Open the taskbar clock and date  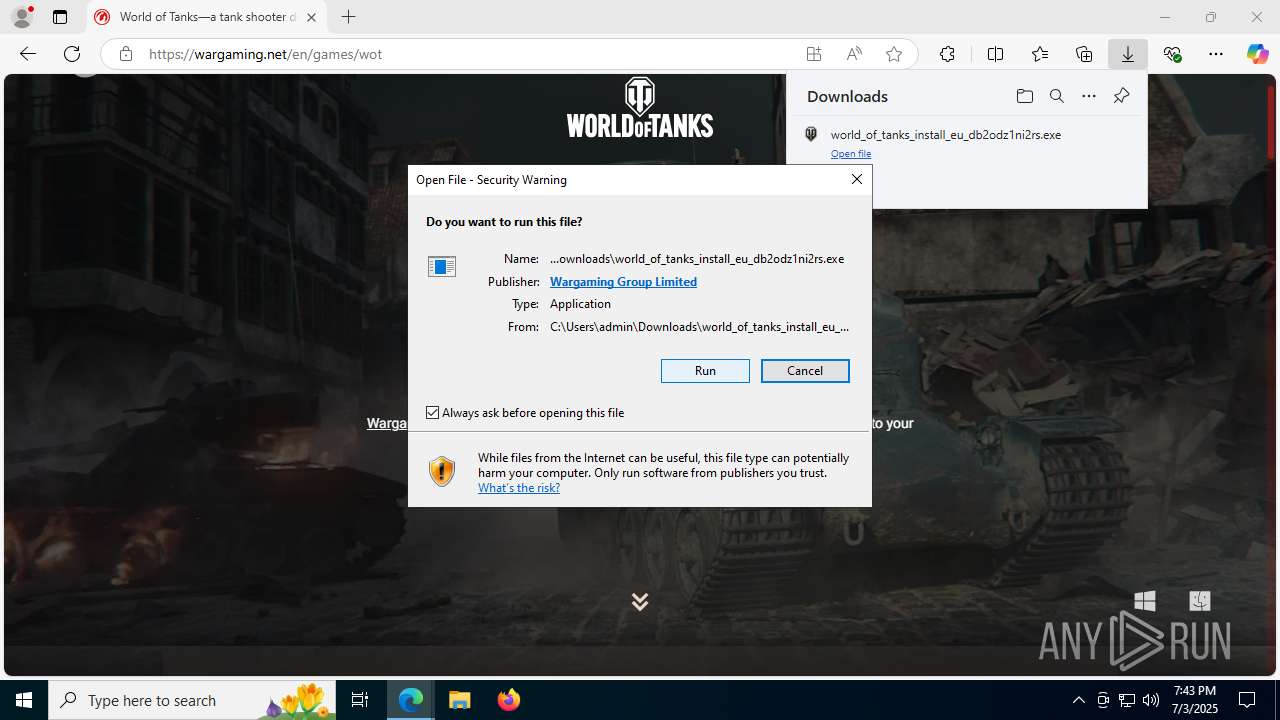1195,700
